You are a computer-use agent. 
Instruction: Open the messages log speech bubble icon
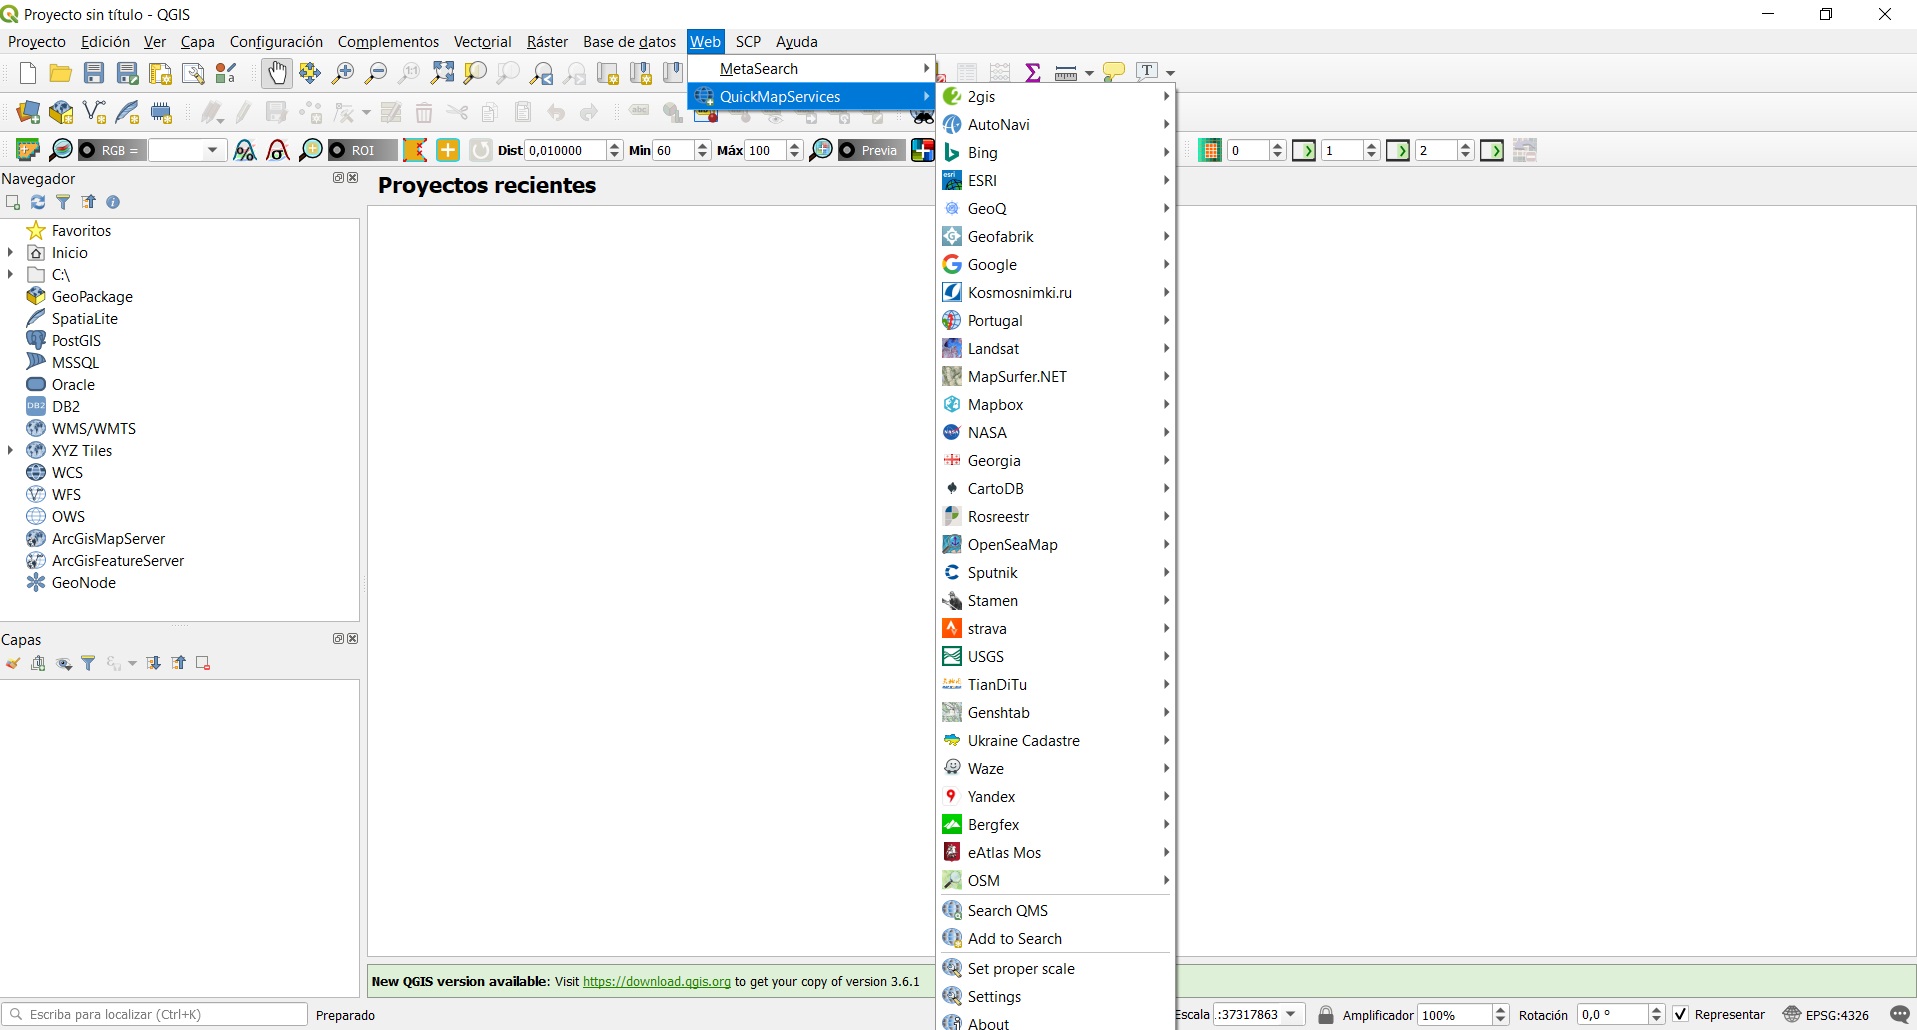[x=1899, y=1014]
